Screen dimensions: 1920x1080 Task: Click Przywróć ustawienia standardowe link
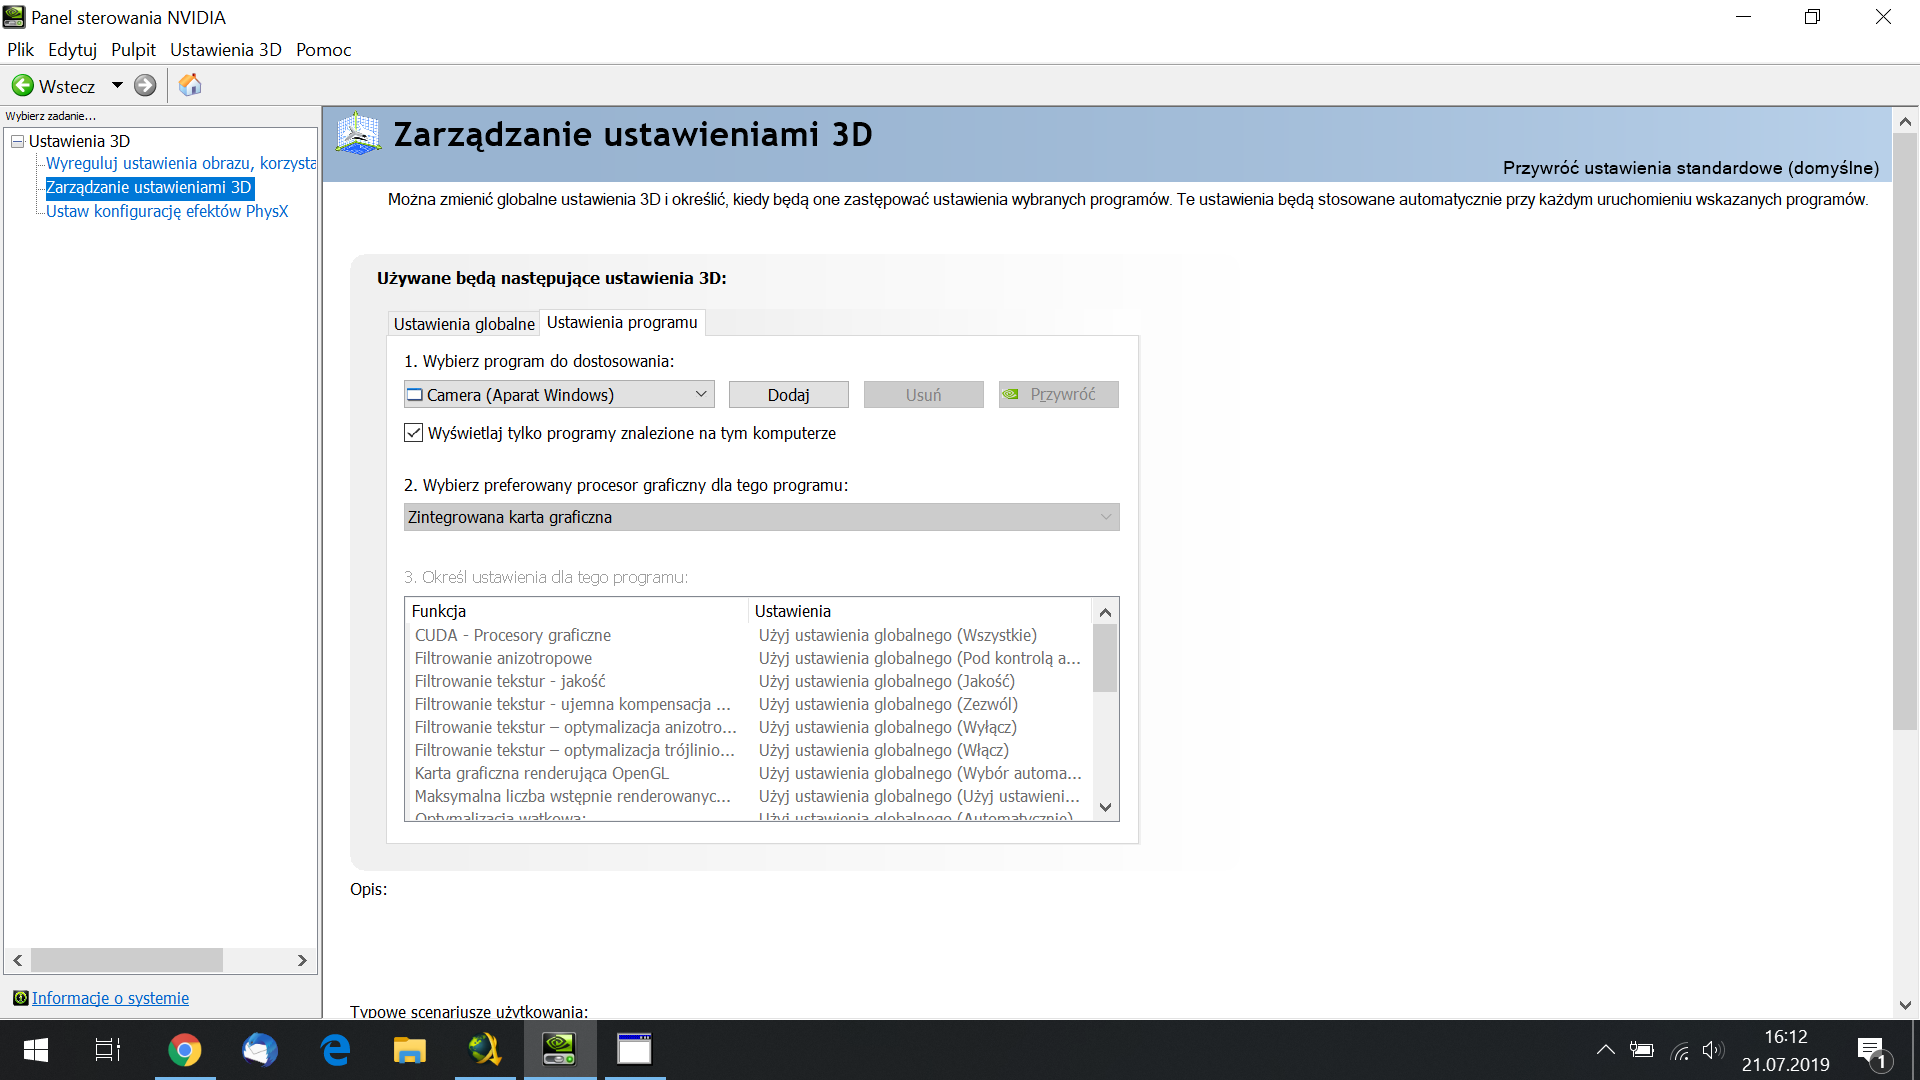pyautogui.click(x=1690, y=168)
